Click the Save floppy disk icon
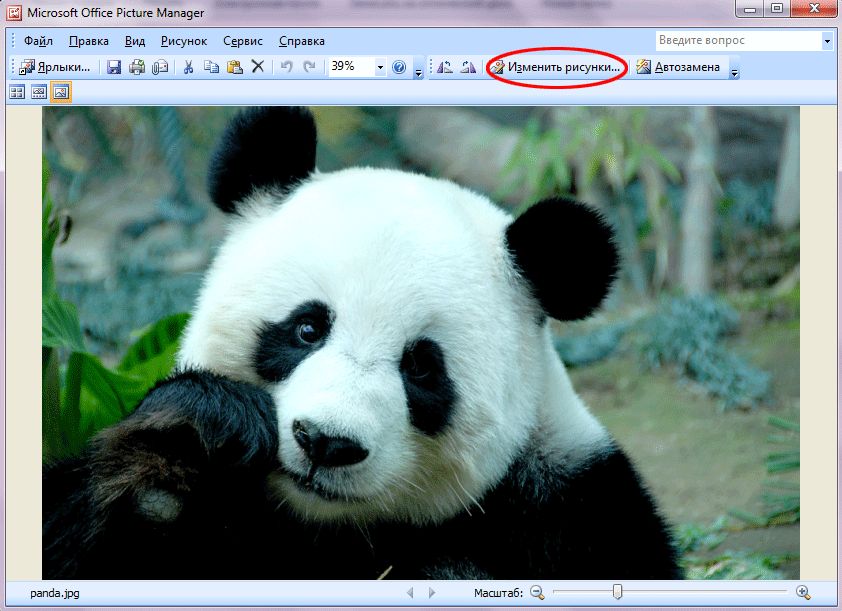The width and height of the screenshot is (842, 611). coord(114,67)
